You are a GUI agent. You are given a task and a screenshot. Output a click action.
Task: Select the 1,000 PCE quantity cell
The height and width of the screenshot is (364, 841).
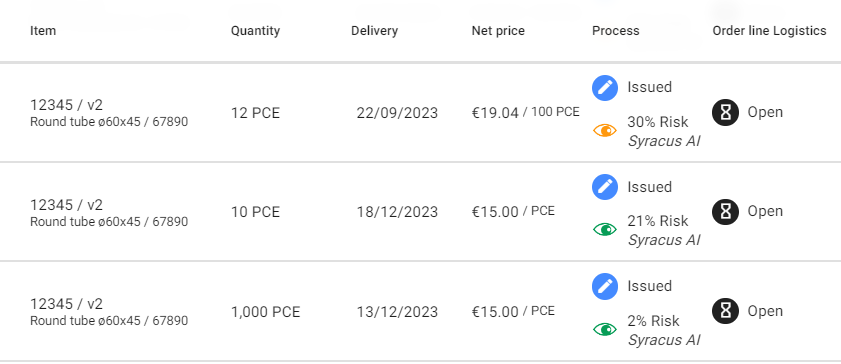[265, 312]
